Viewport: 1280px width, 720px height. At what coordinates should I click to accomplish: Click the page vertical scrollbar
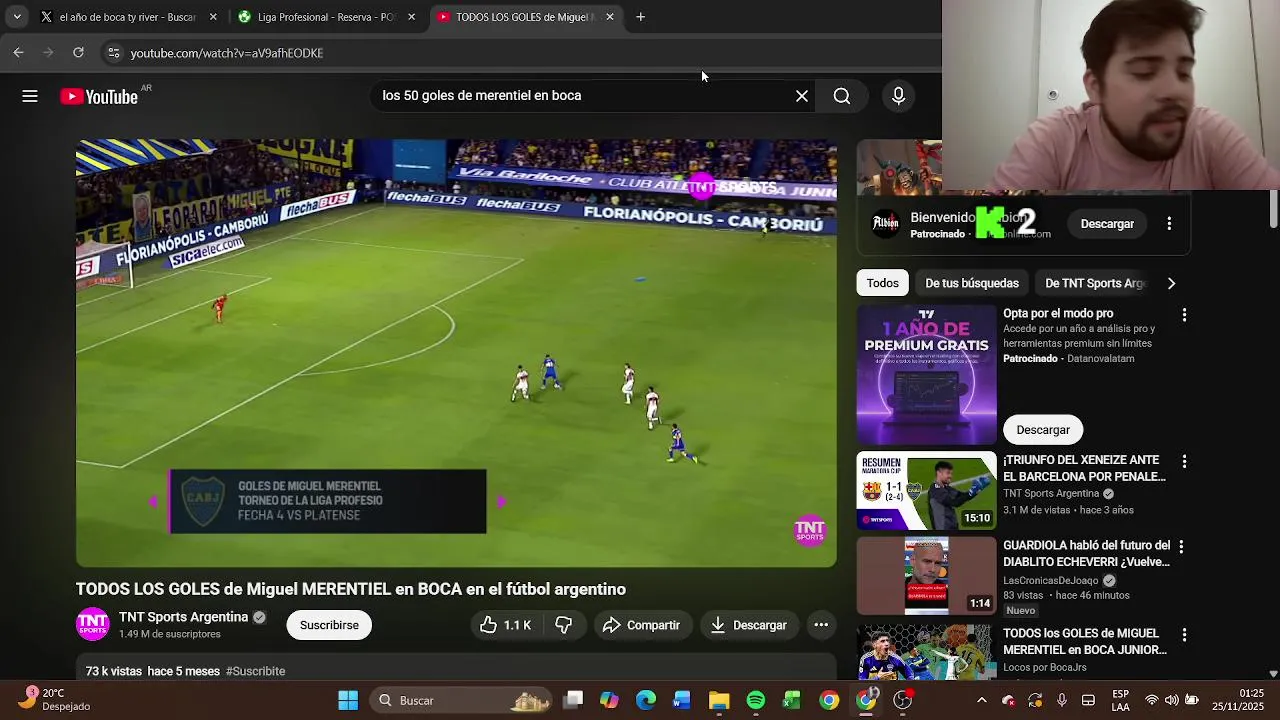pyautogui.click(x=1273, y=210)
